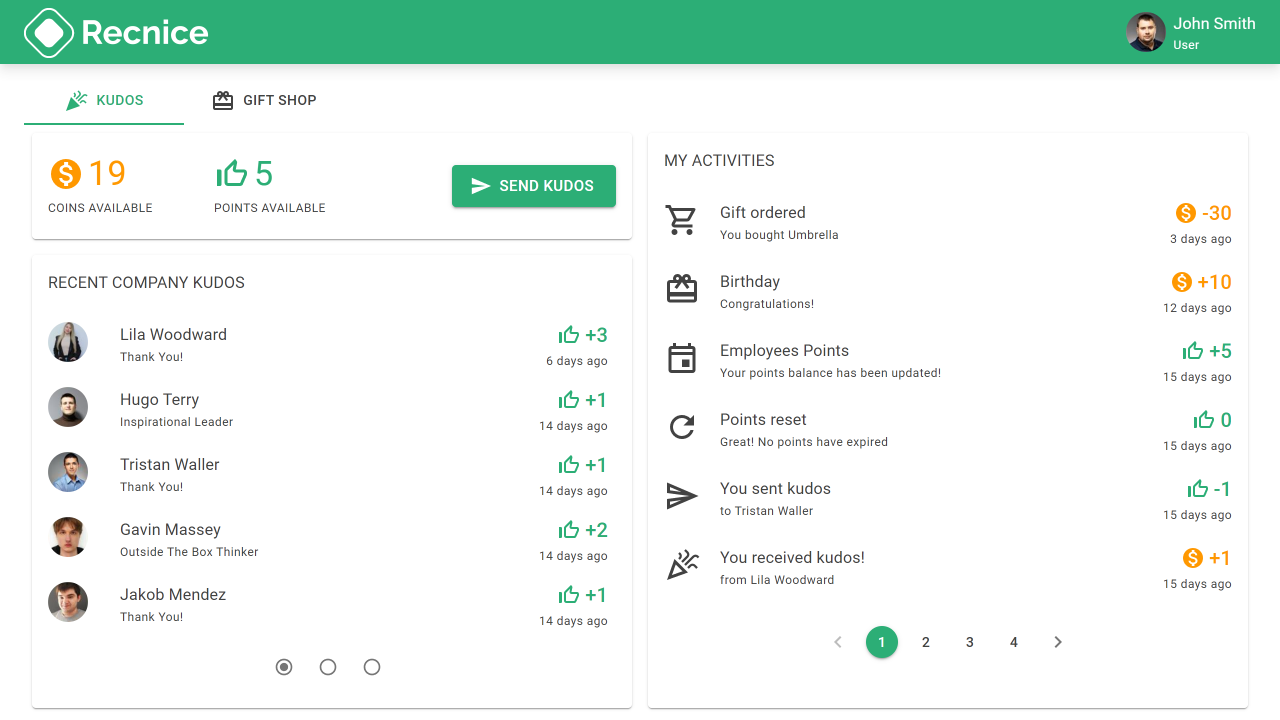Screen dimensions: 1280x720
Task: Click Jakob Mendez's avatar picture
Action: pos(68,602)
